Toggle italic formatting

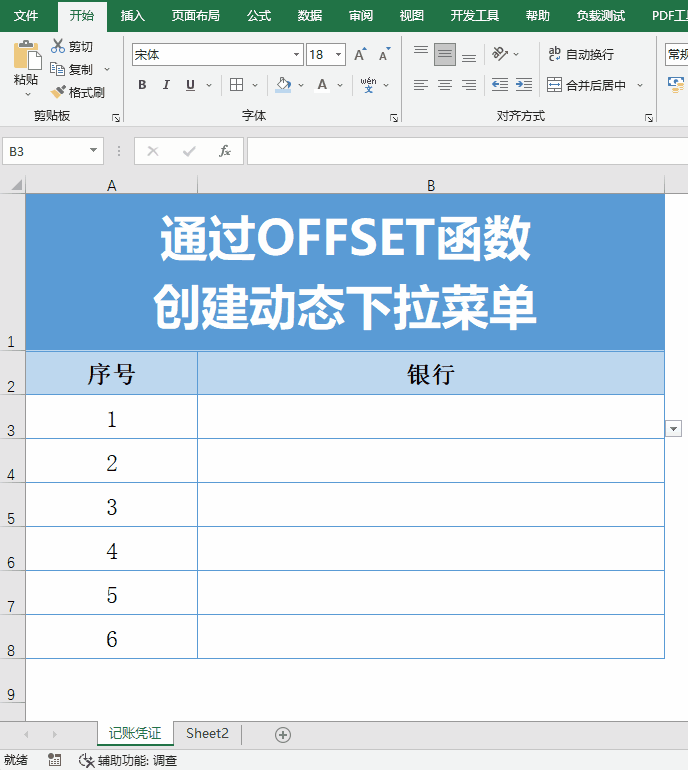(166, 85)
